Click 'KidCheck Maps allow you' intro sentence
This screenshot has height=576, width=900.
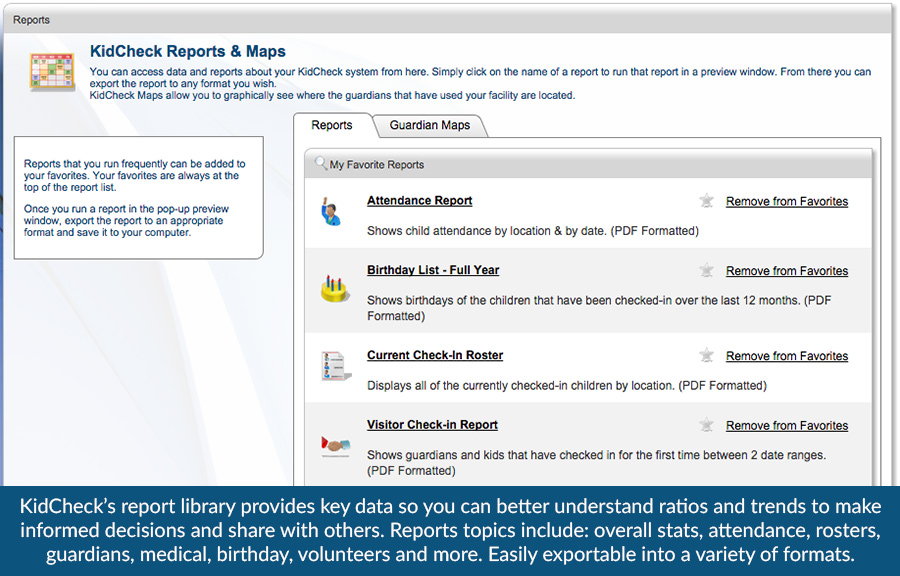tap(332, 95)
